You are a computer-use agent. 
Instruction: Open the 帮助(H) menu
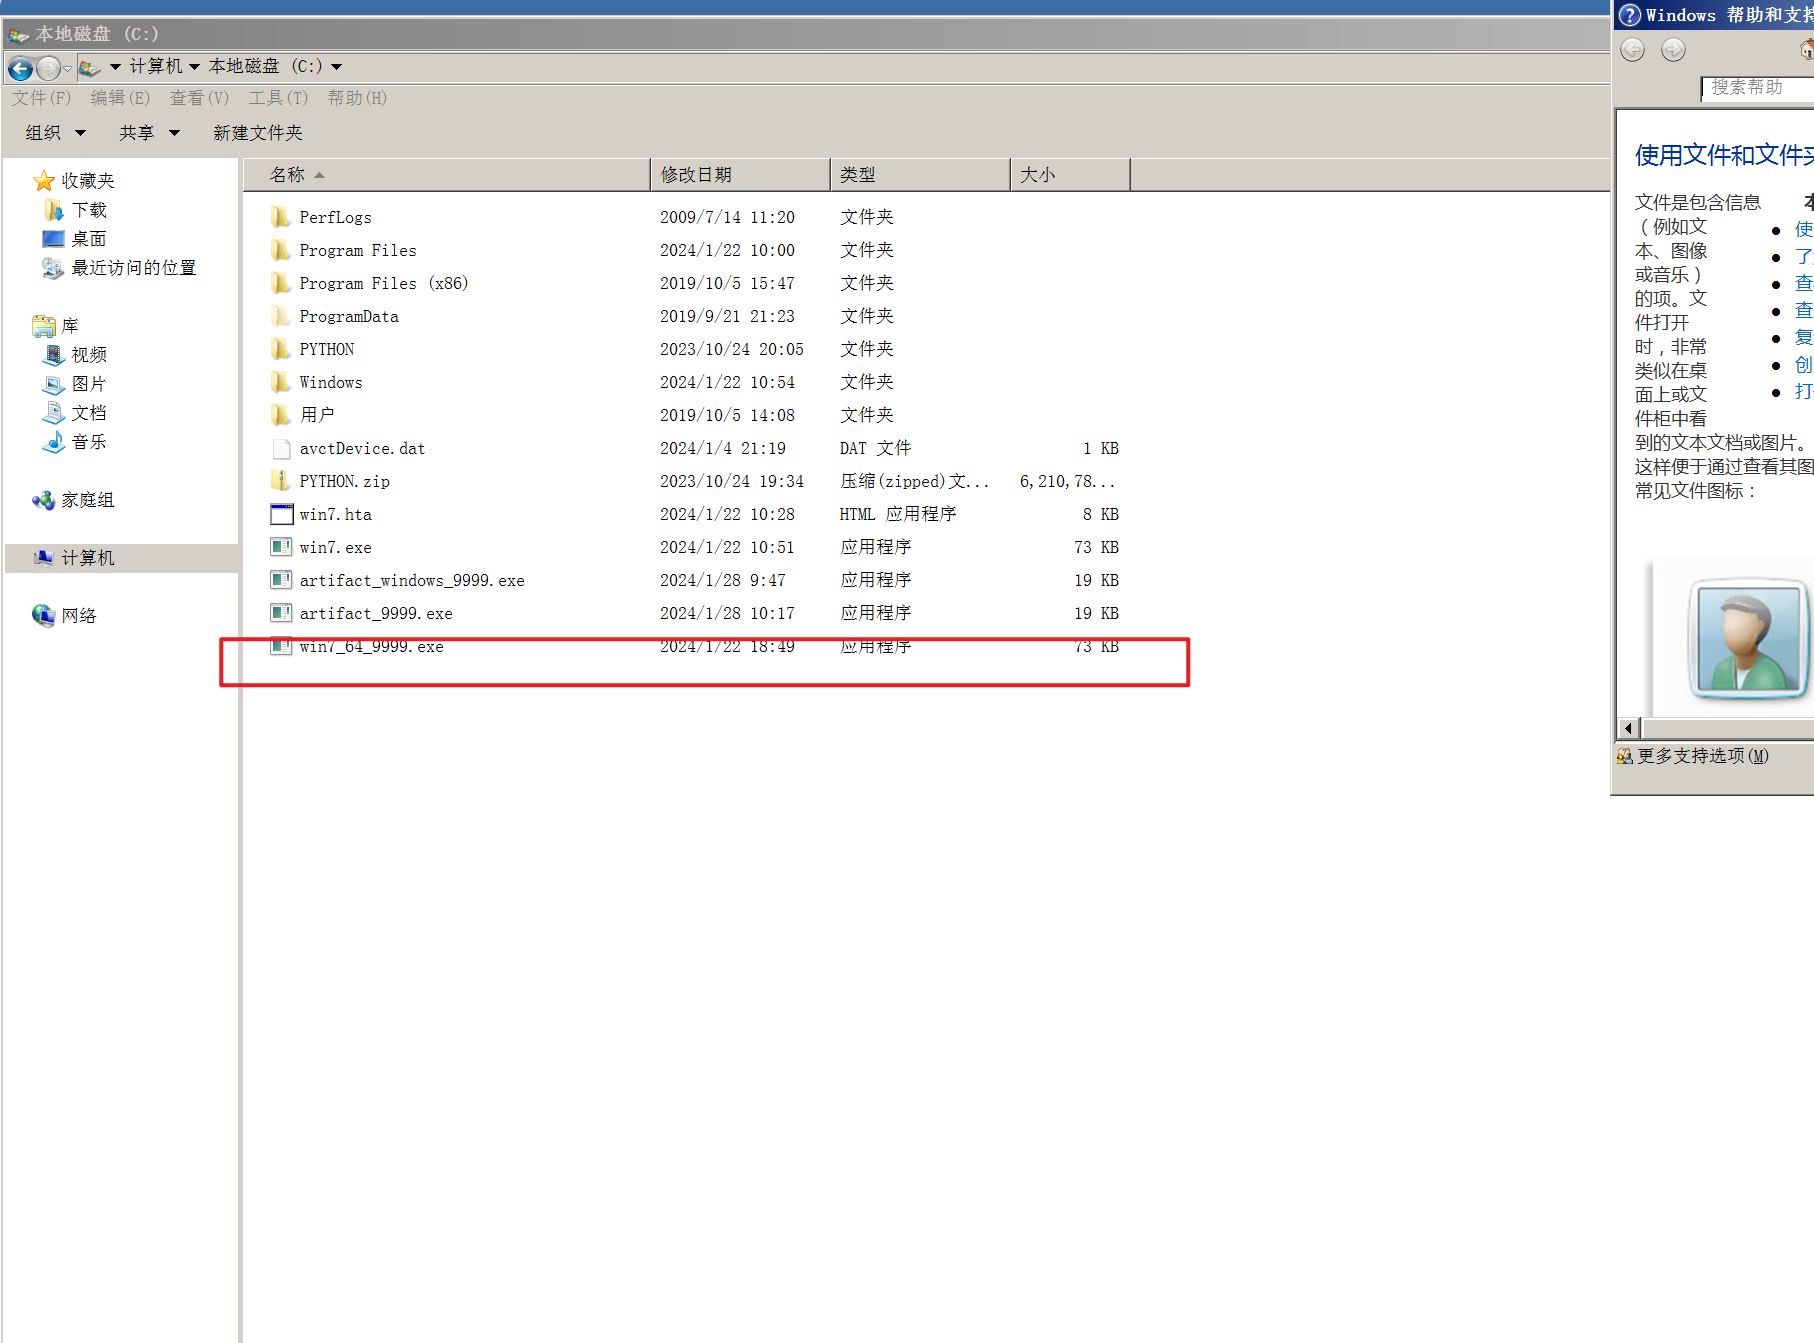pos(357,98)
